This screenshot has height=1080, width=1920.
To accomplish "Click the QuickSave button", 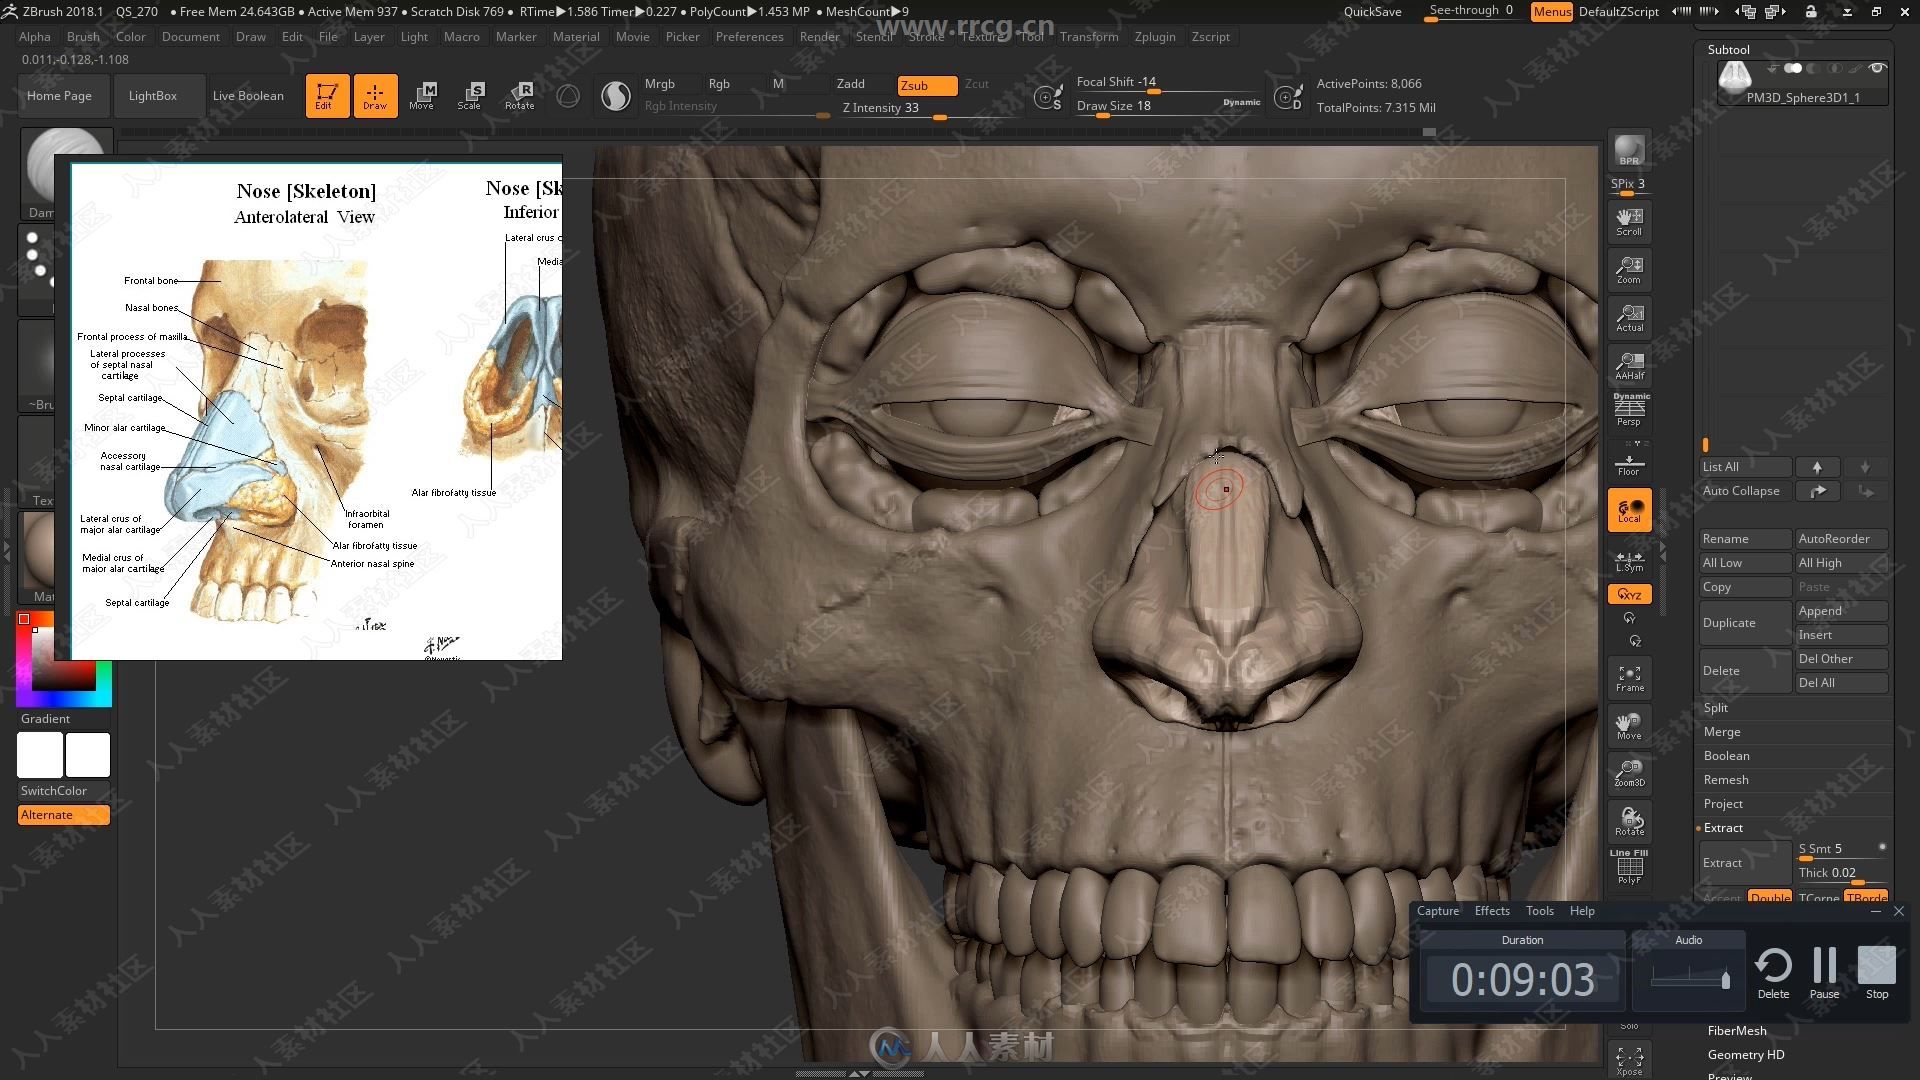I will click(1372, 12).
